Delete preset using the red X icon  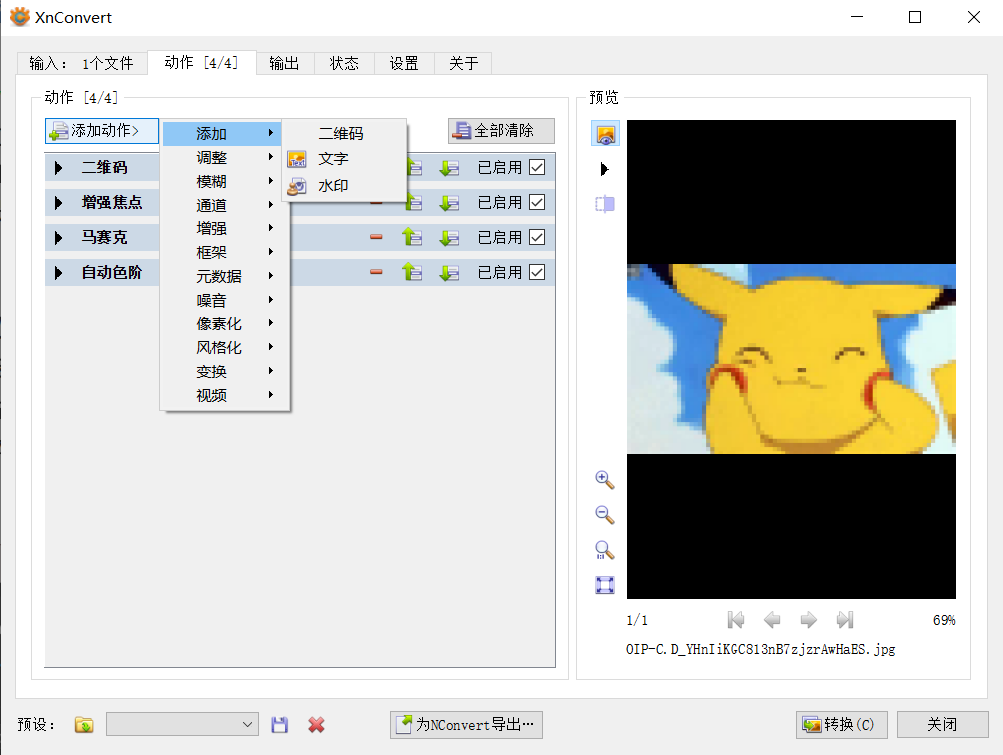point(316,725)
